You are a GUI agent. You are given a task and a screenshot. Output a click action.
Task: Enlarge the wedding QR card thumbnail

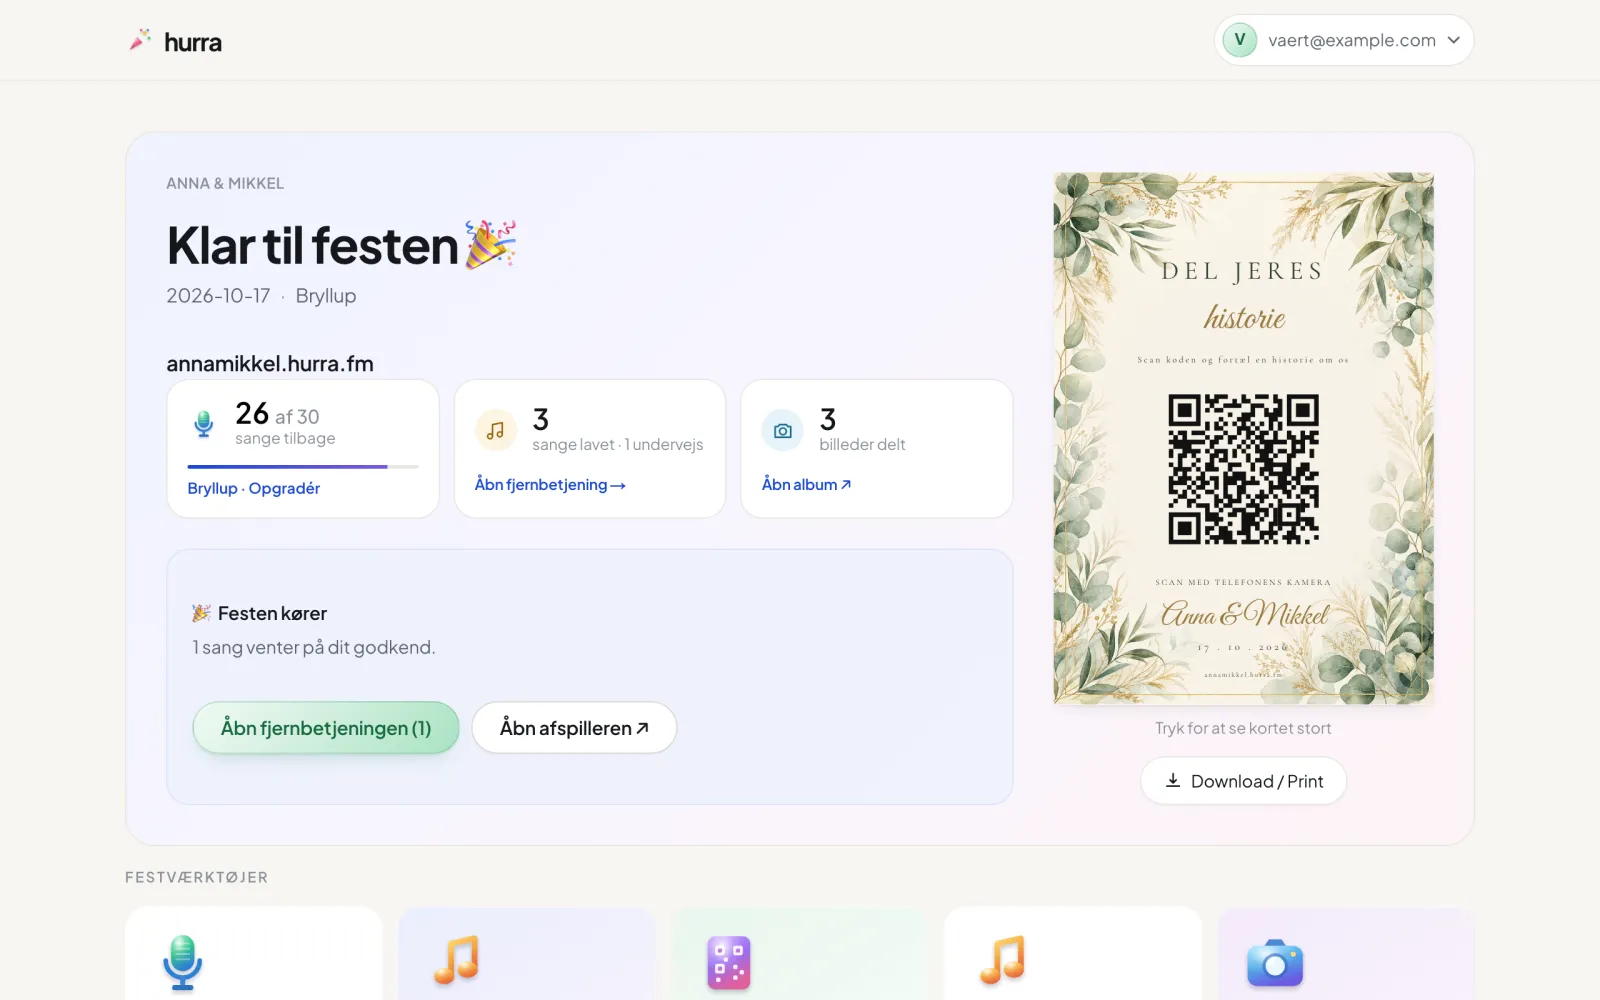[1243, 438]
